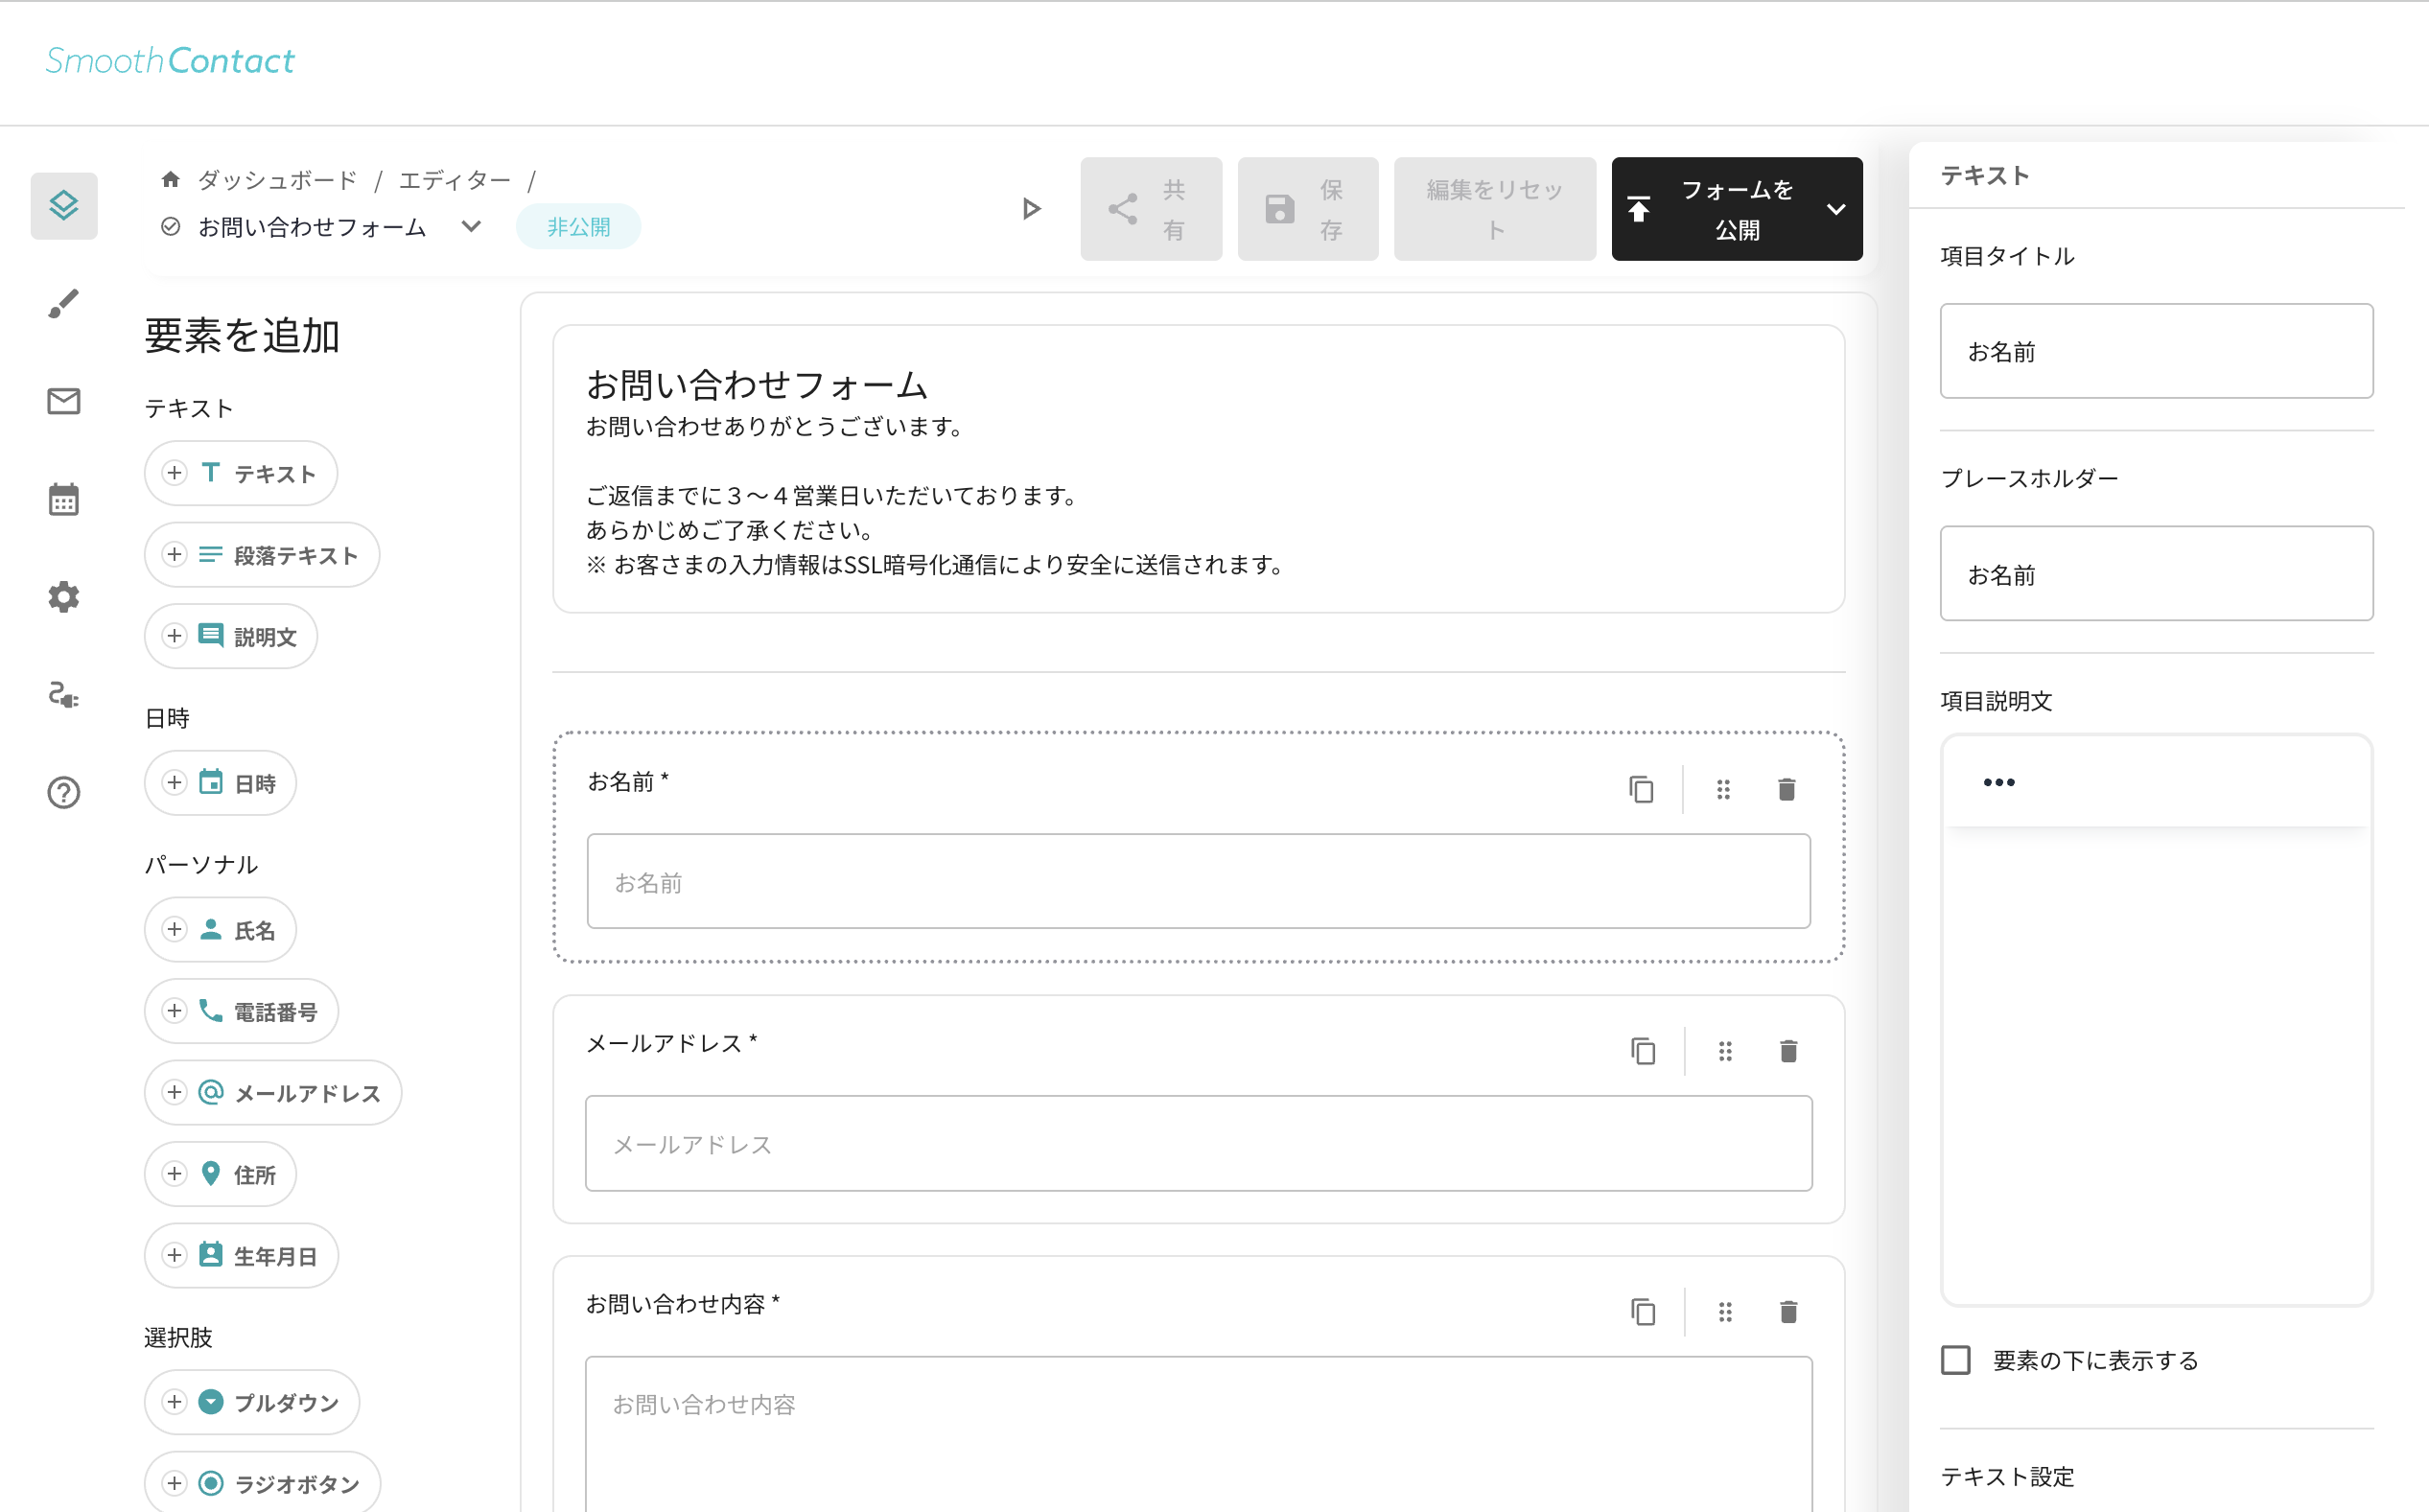Screen dimensions: 2429x1512
Task: Open the フォームを公開 dropdown arrow
Action: (1836, 209)
